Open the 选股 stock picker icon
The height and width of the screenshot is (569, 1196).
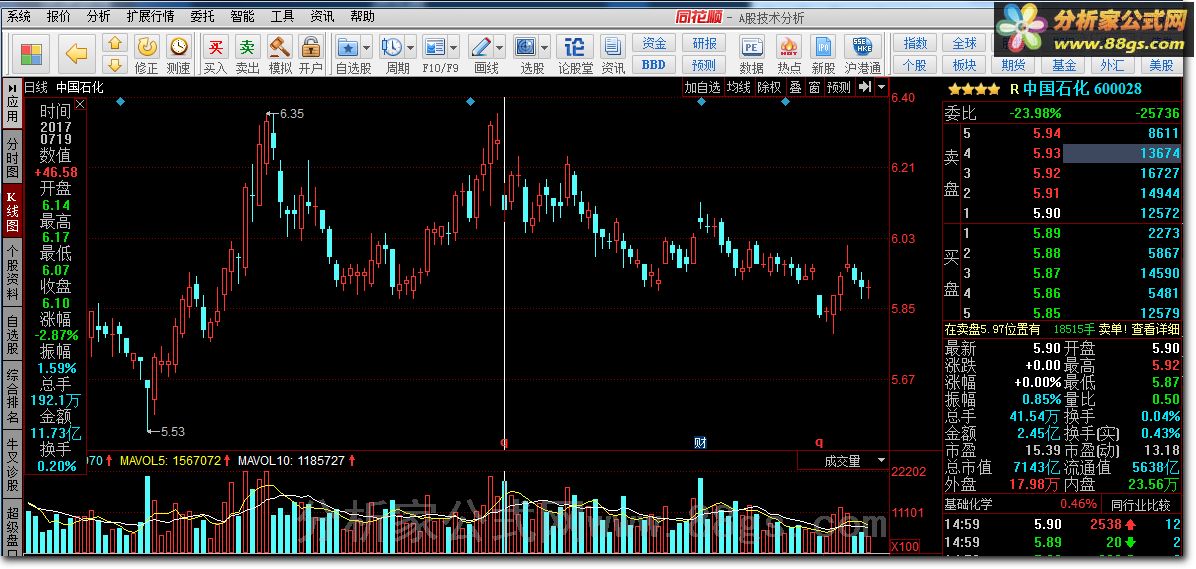526,47
